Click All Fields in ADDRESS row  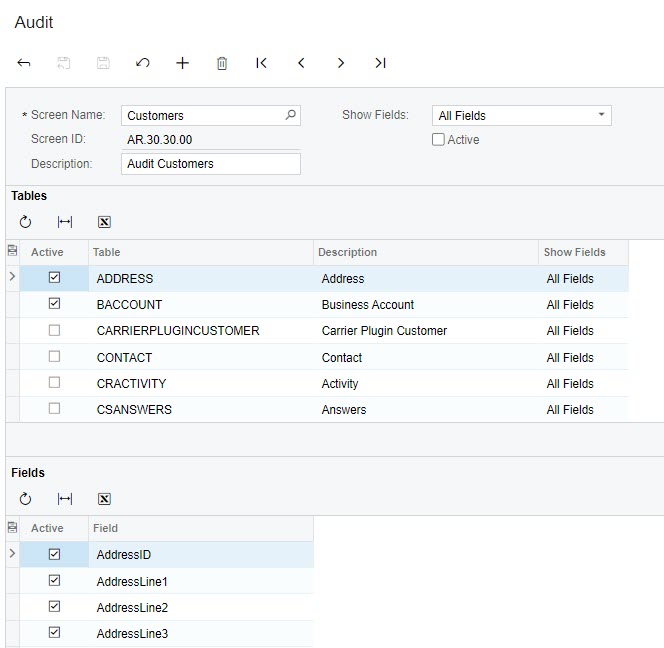(x=584, y=279)
